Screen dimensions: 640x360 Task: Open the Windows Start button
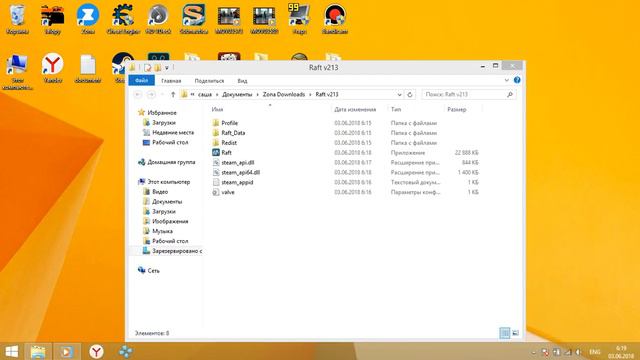coord(11,352)
